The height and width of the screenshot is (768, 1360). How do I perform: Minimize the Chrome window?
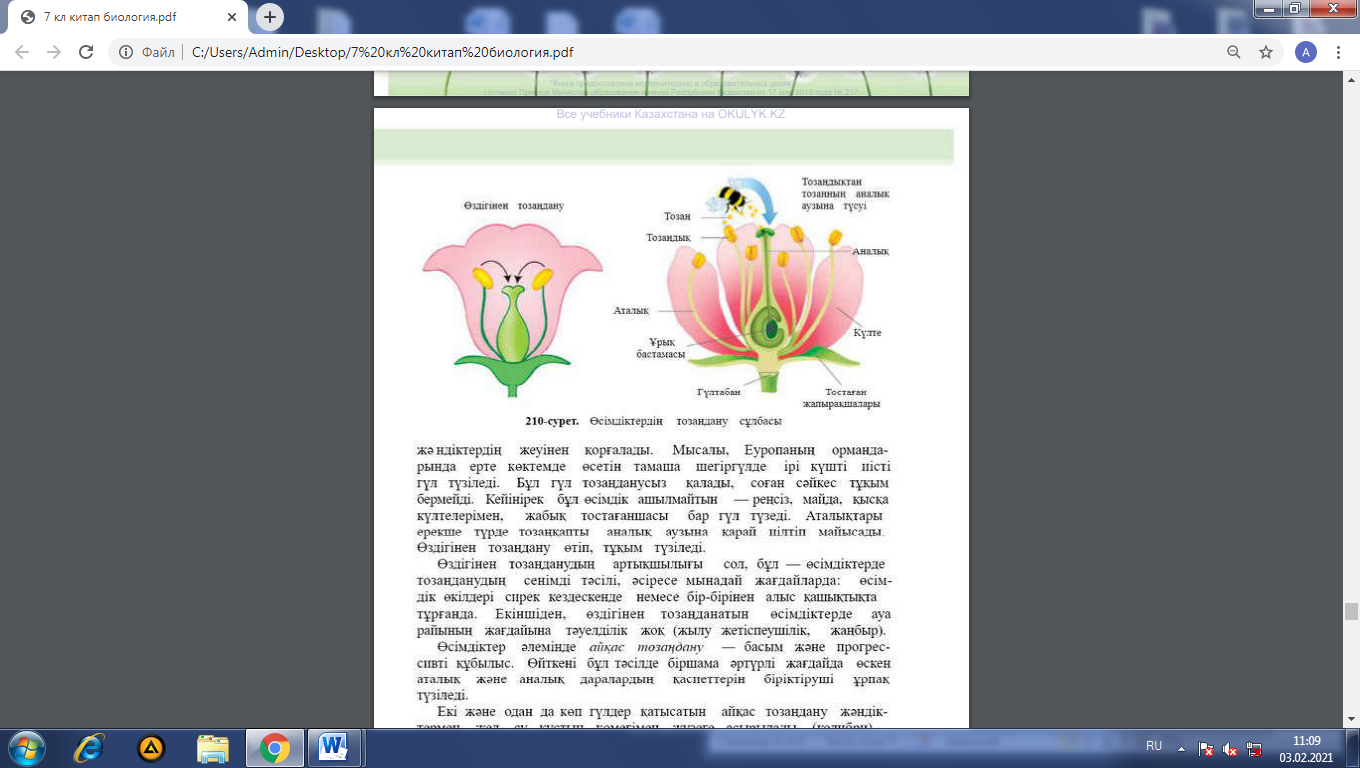(x=1268, y=9)
